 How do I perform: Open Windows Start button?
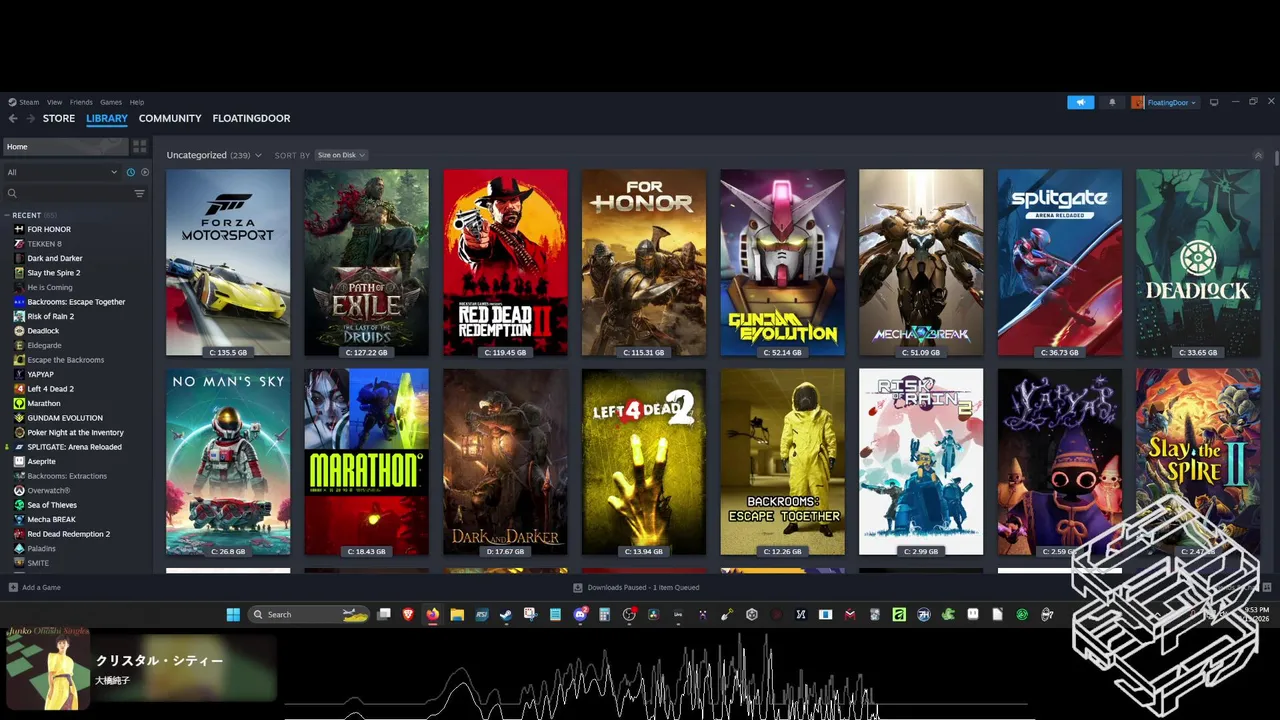(233, 614)
